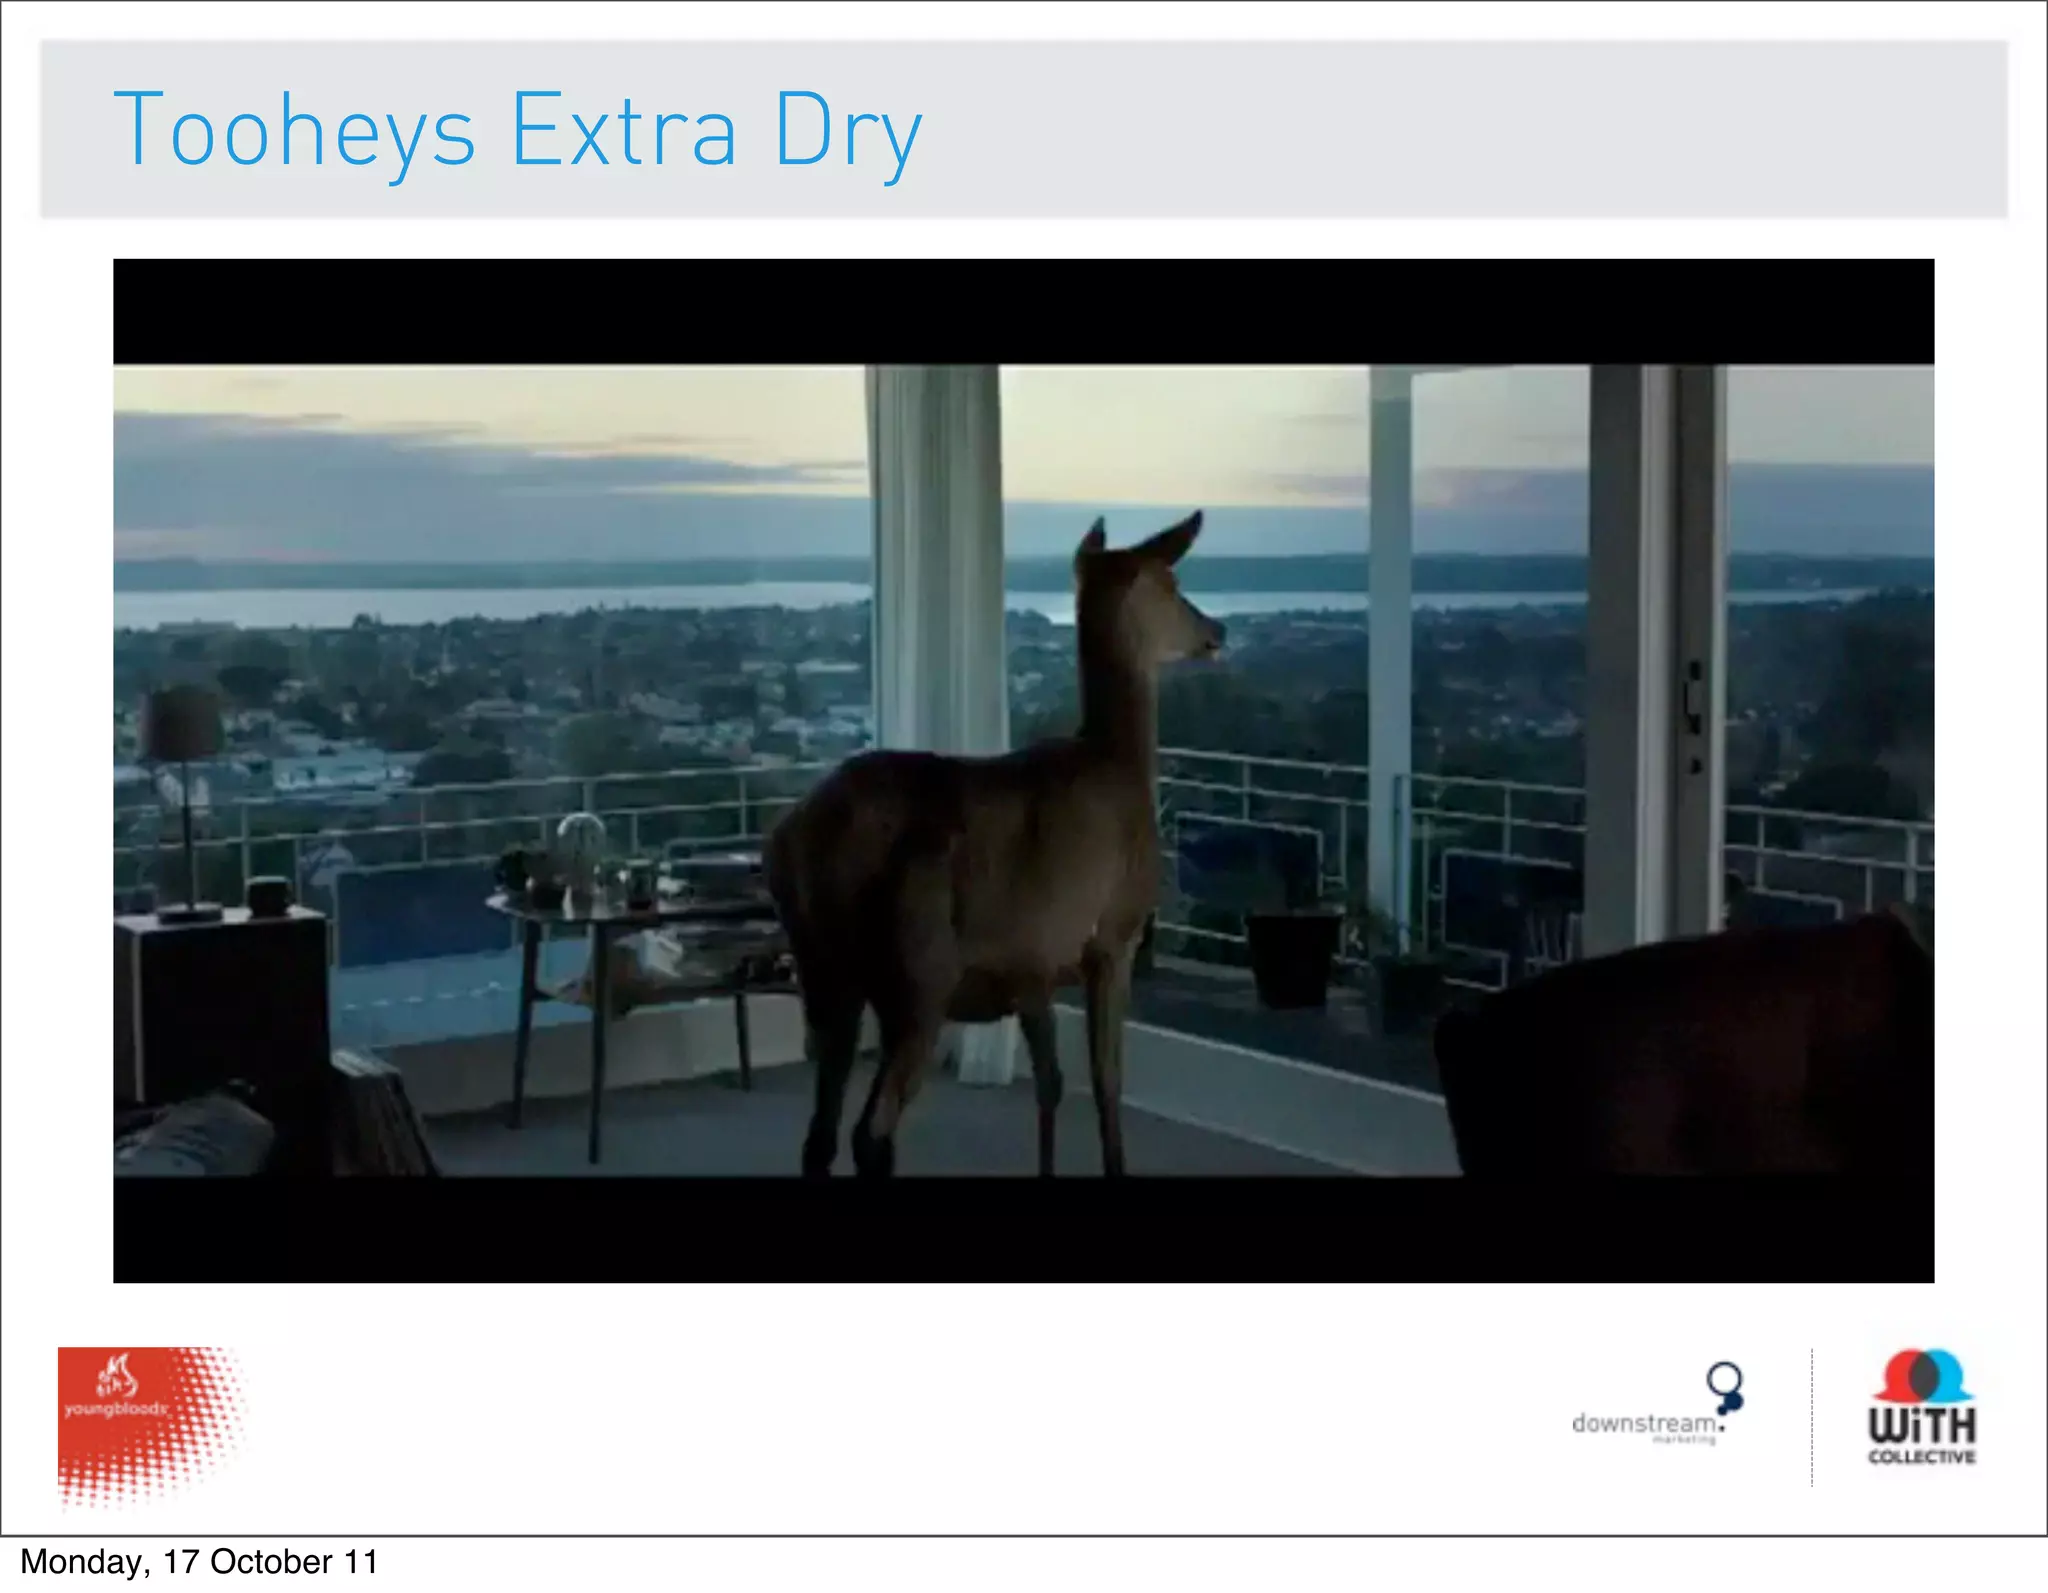Select the date text Monday, 17 October 11
2048x1593 pixels.
click(x=199, y=1563)
